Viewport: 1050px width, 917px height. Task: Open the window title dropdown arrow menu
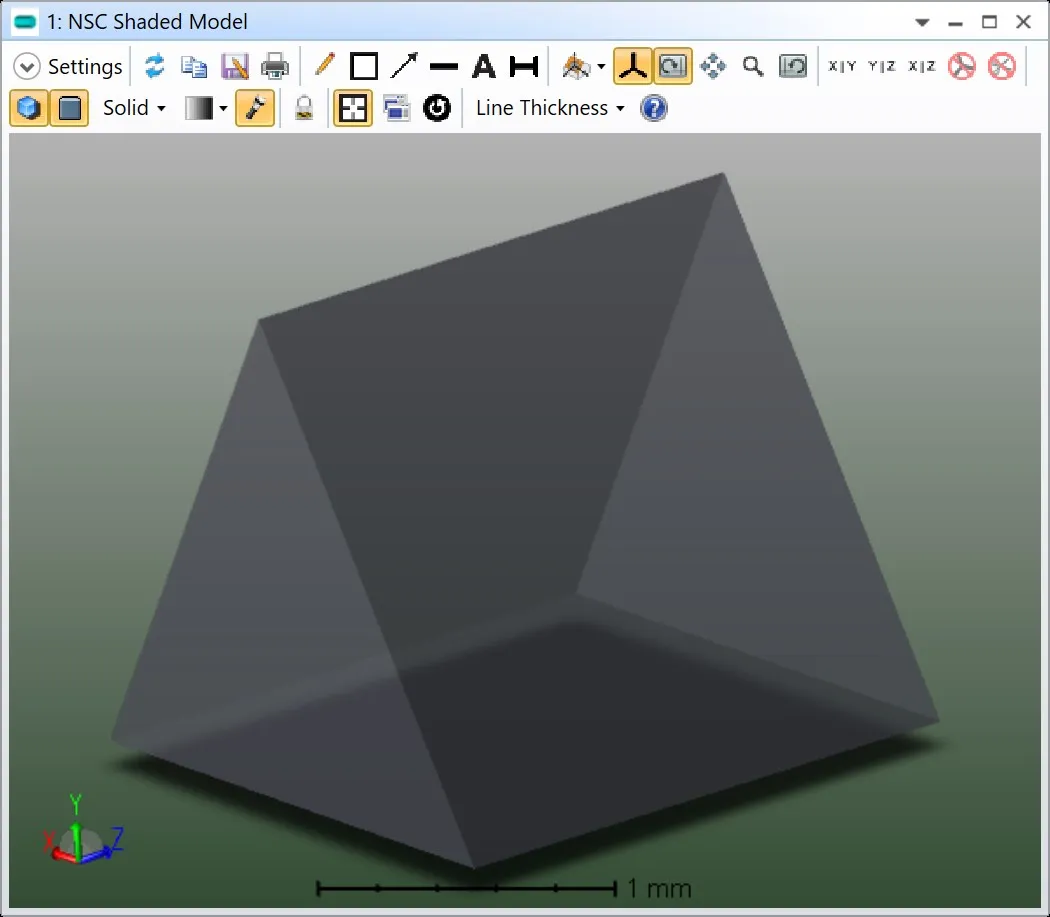tap(922, 22)
